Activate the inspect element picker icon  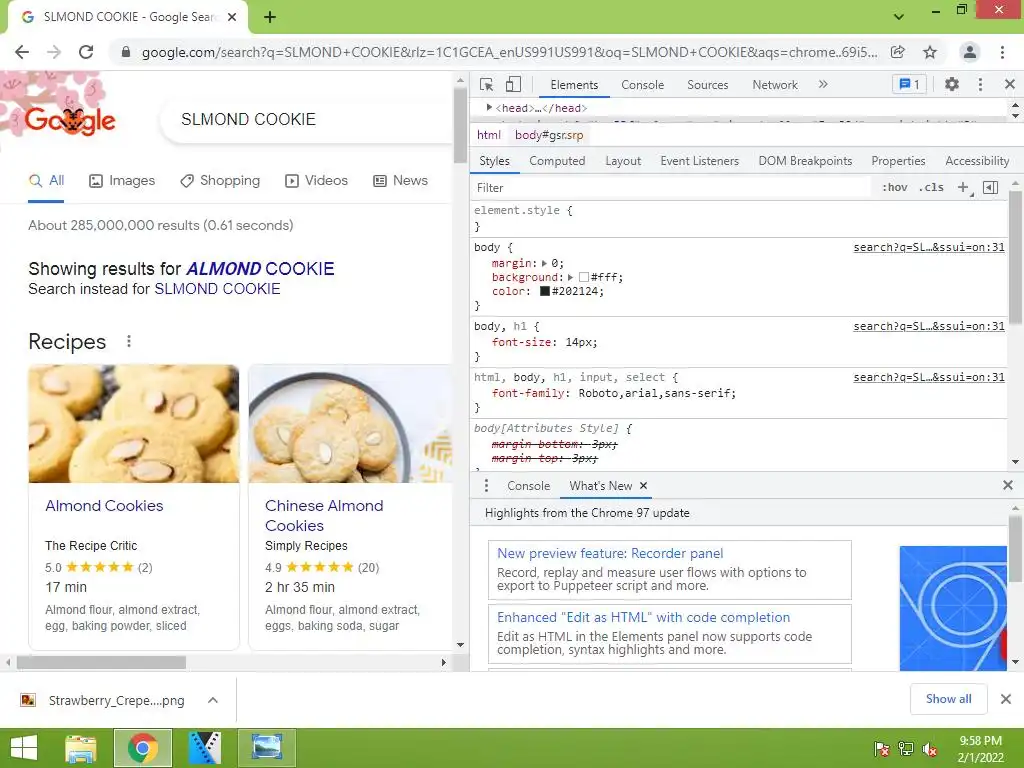[x=486, y=84]
